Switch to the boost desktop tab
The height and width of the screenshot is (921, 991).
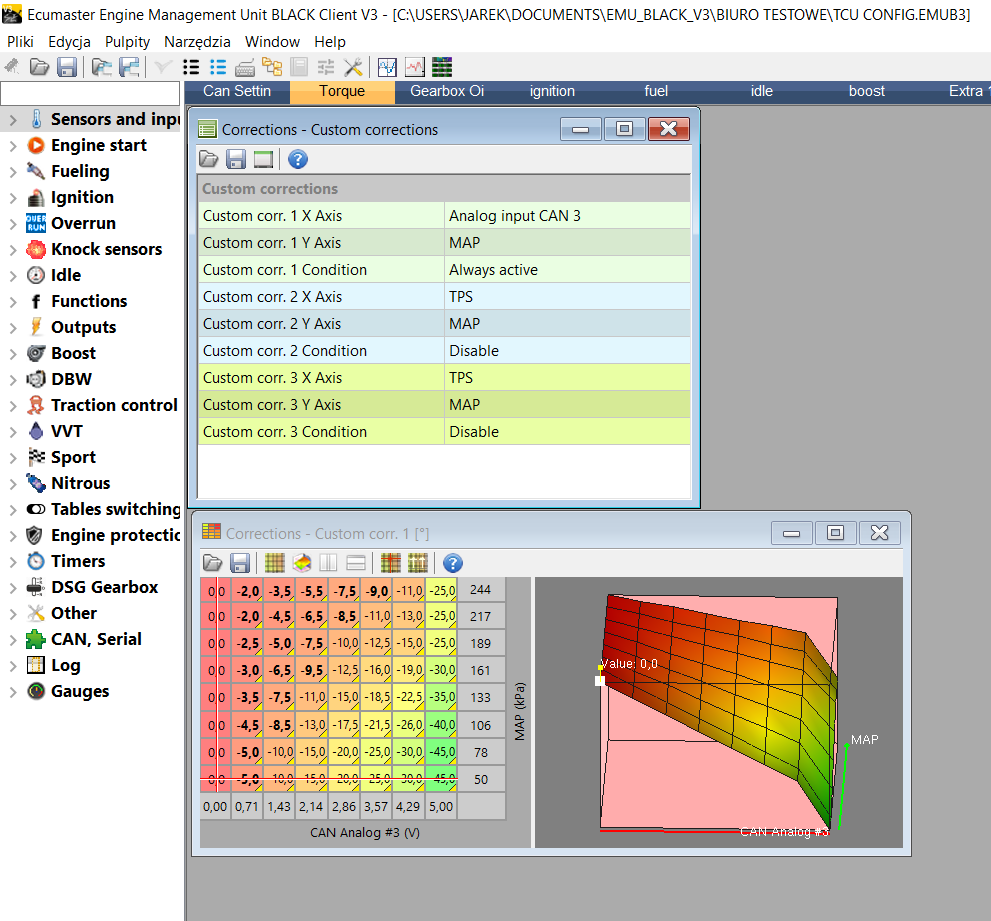pyautogui.click(x=866, y=91)
